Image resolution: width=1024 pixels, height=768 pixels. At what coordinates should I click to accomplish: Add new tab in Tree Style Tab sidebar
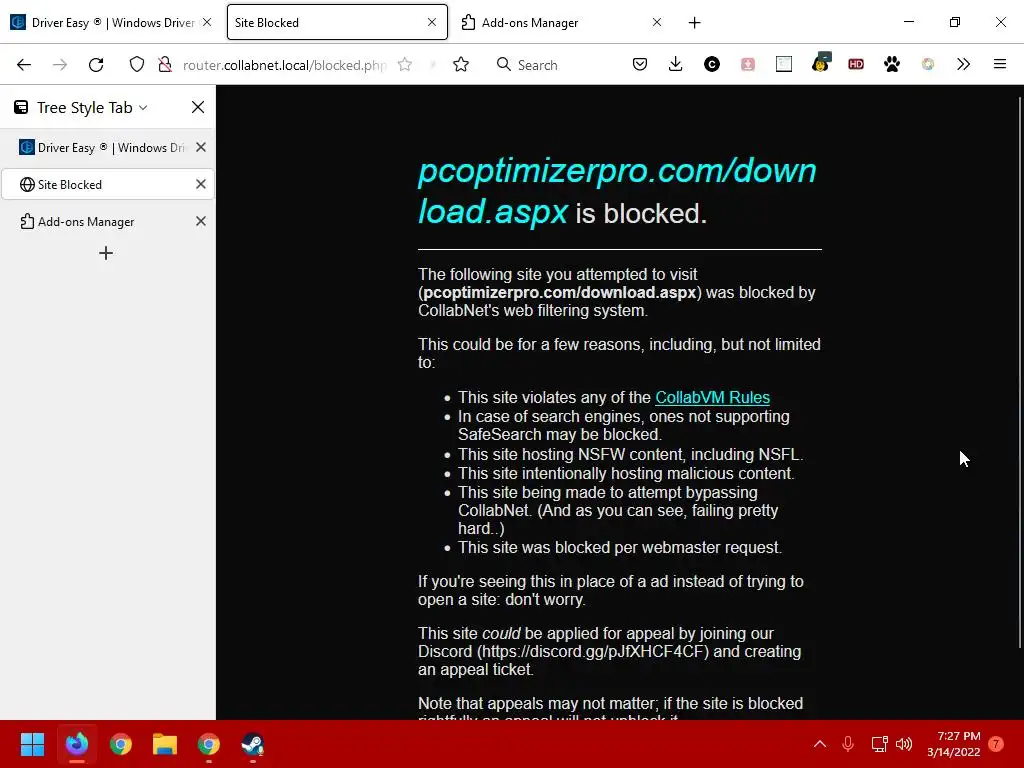106,253
